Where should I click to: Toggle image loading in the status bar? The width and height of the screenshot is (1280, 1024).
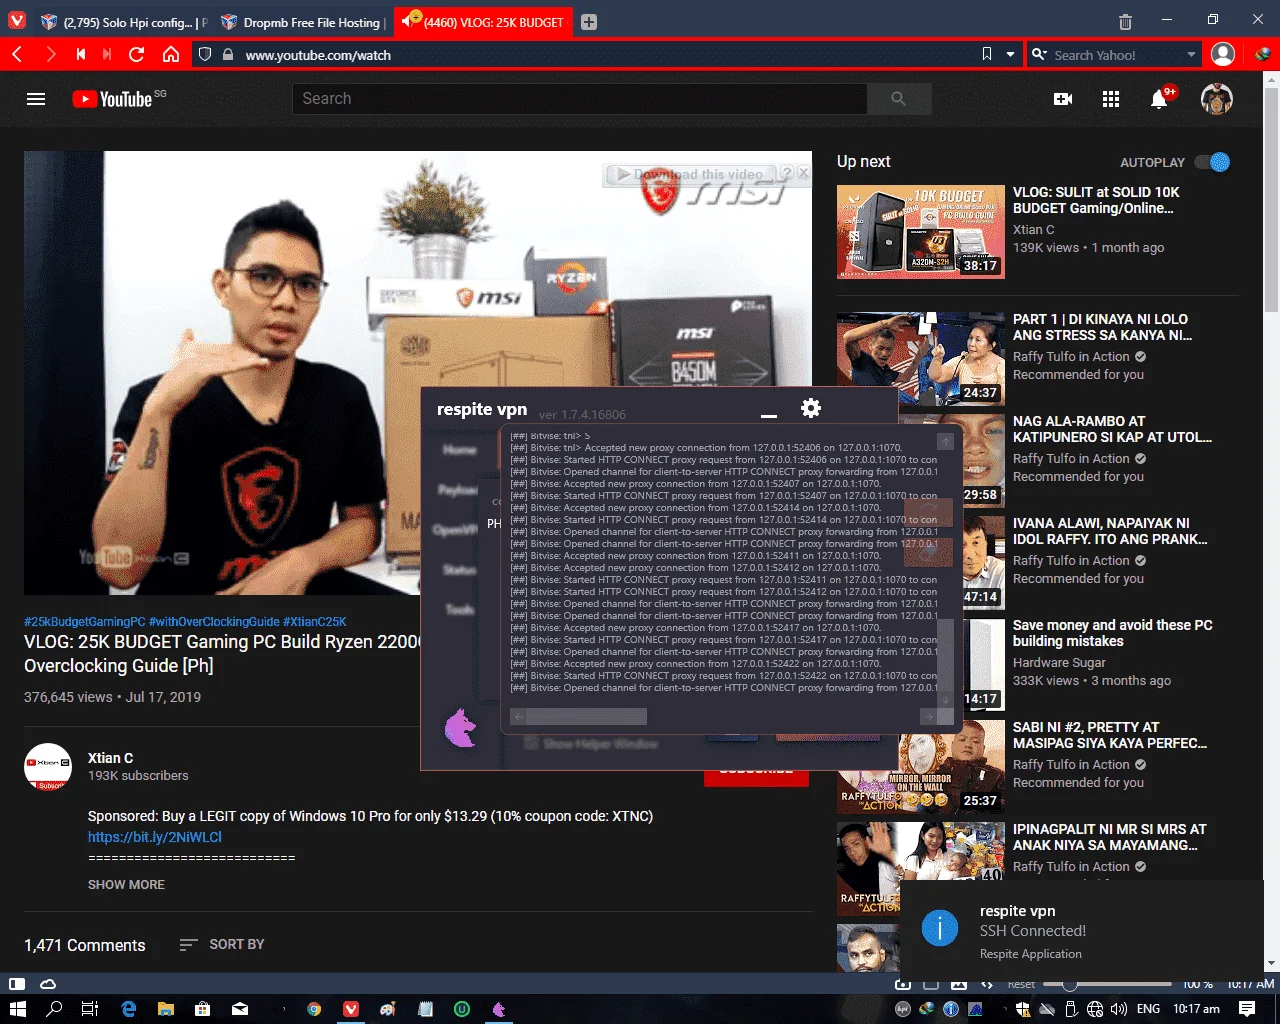[958, 984]
